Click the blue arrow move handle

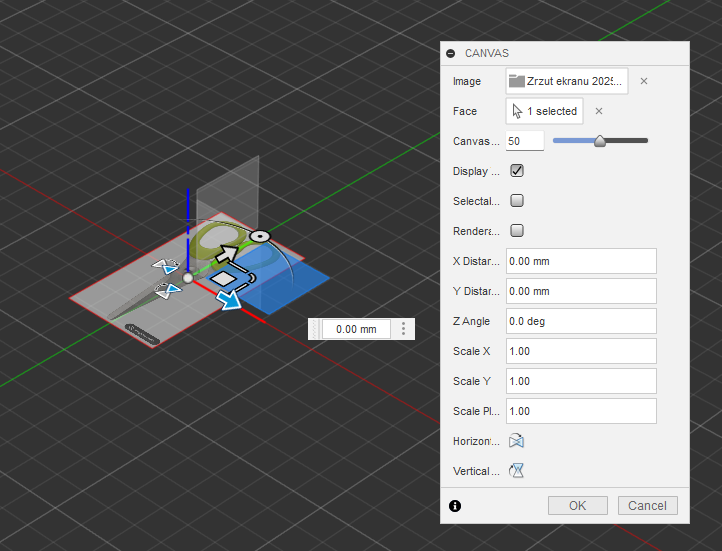click(232, 299)
